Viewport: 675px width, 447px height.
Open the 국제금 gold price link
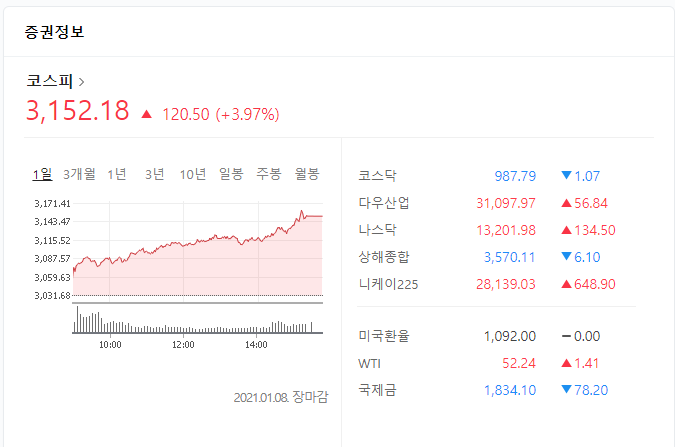point(378,390)
